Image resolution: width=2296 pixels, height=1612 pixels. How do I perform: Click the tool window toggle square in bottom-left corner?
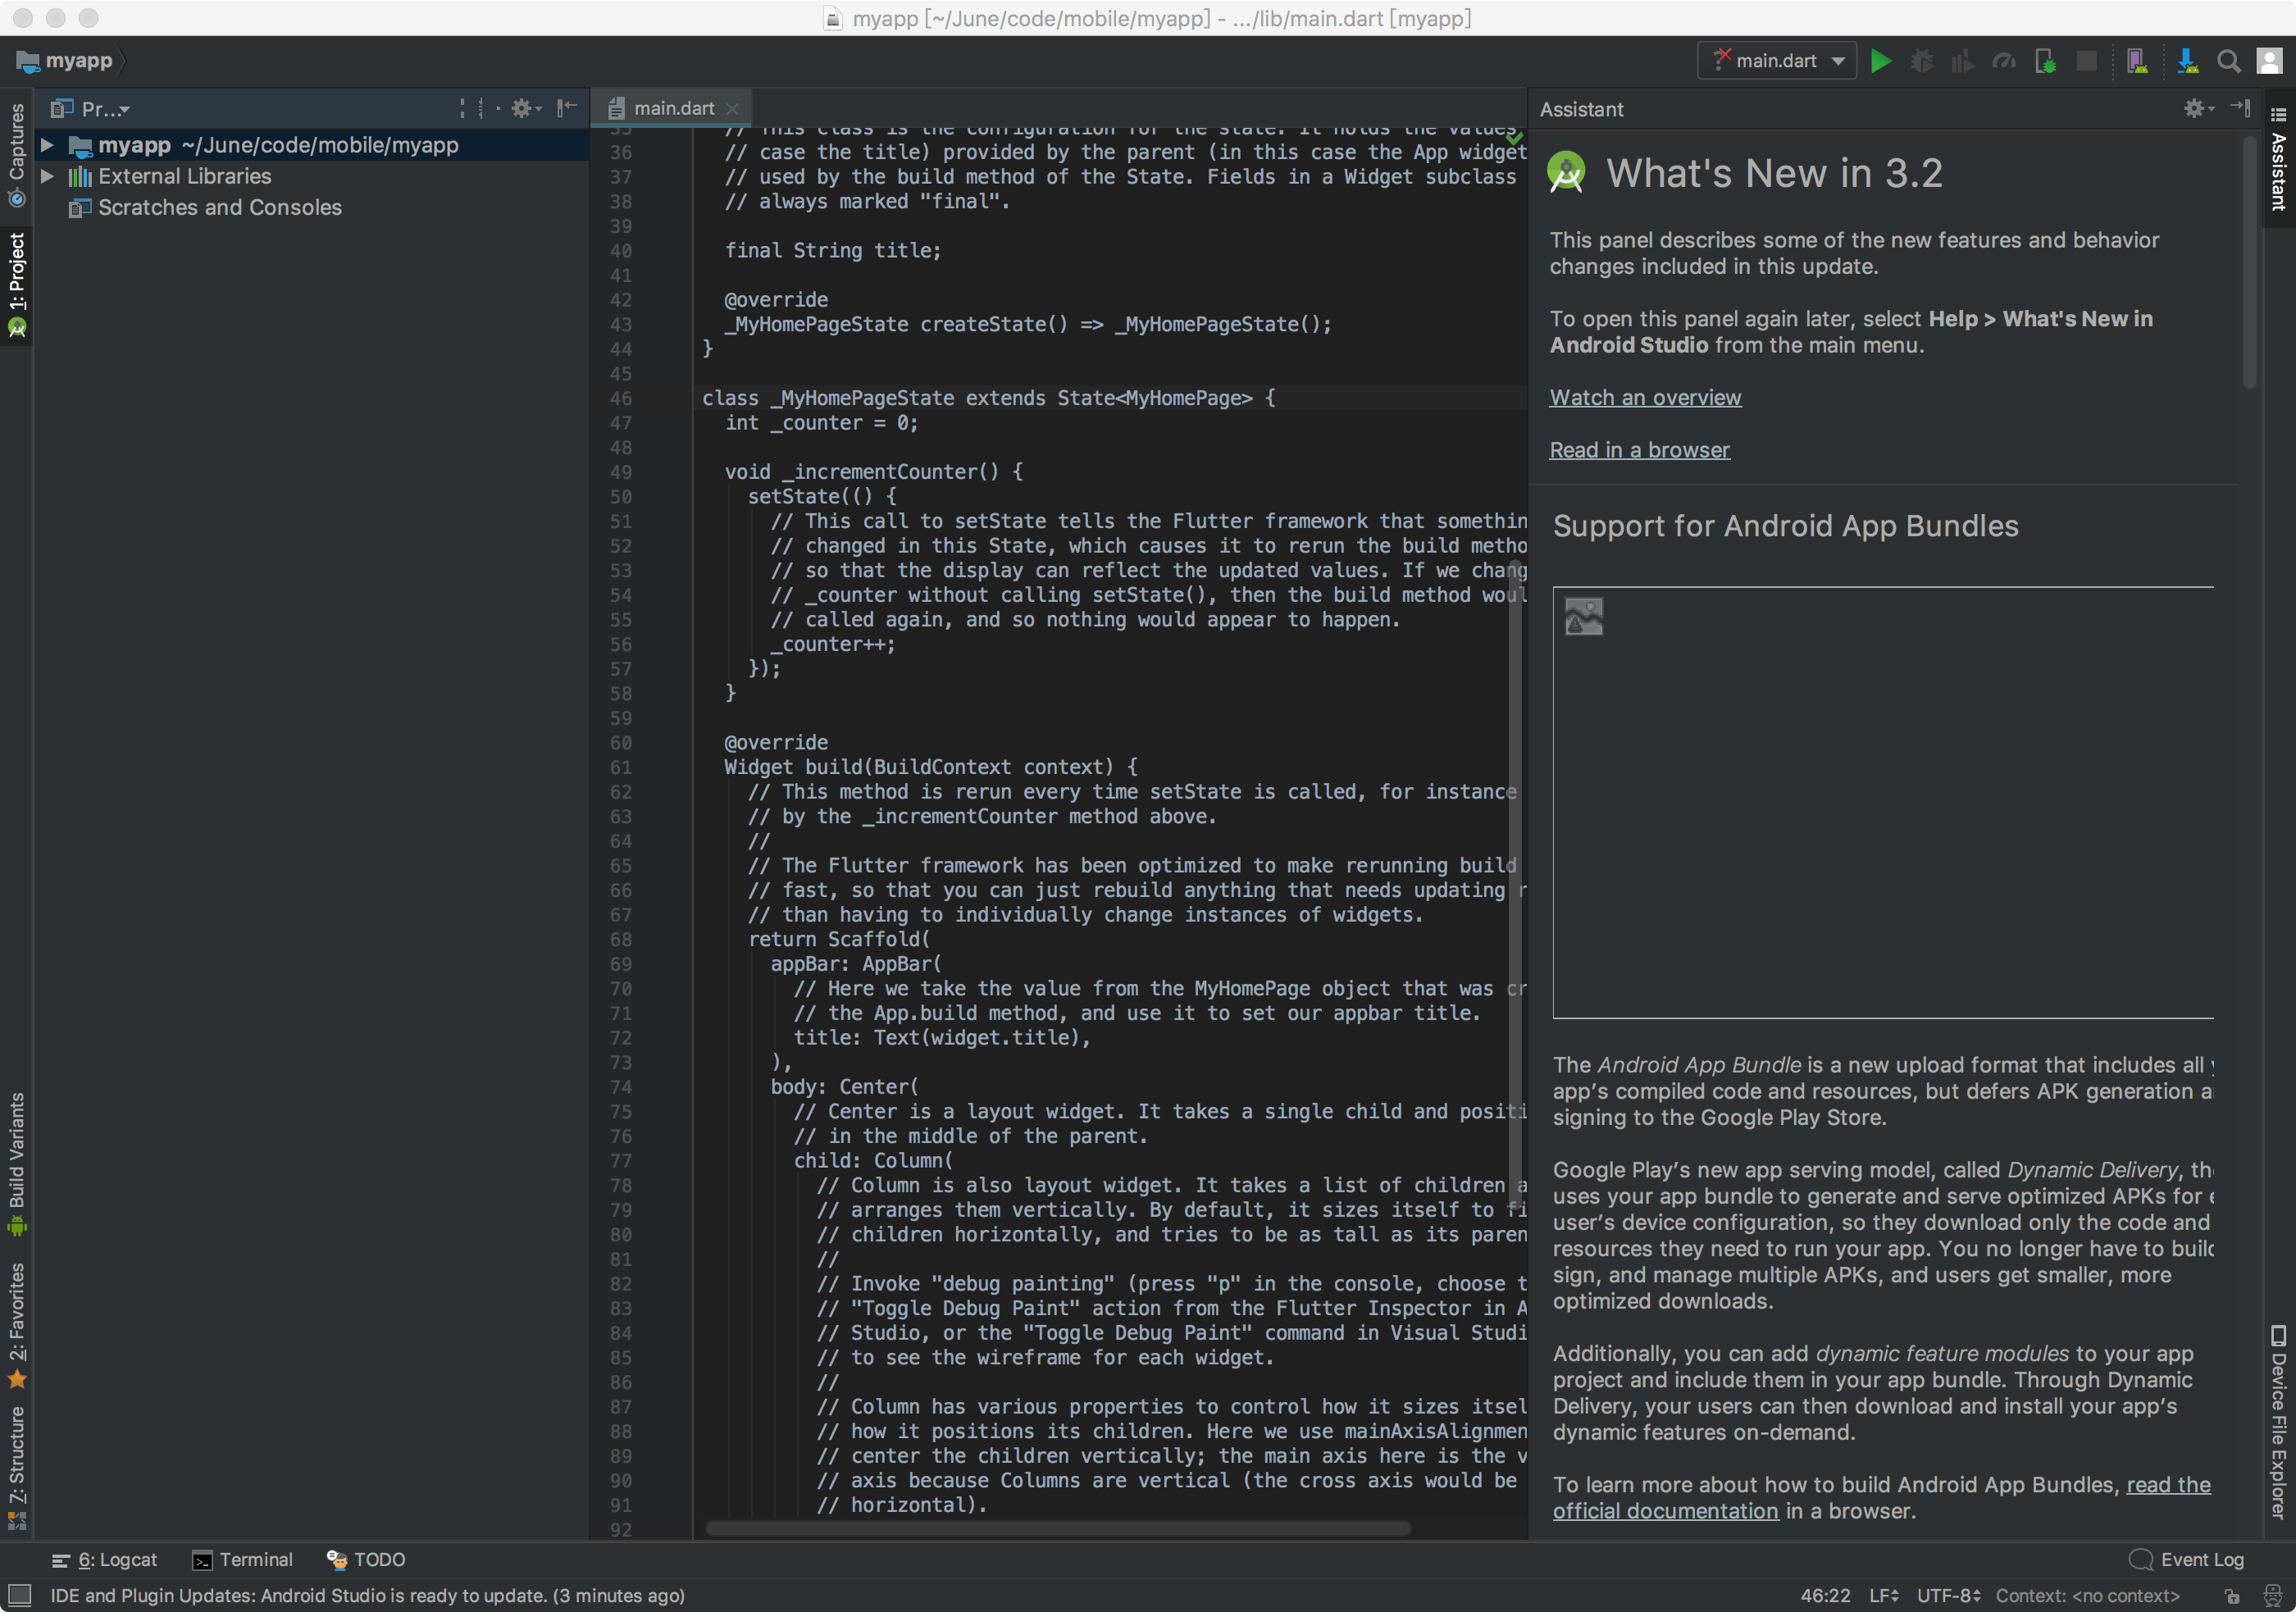point(19,1595)
